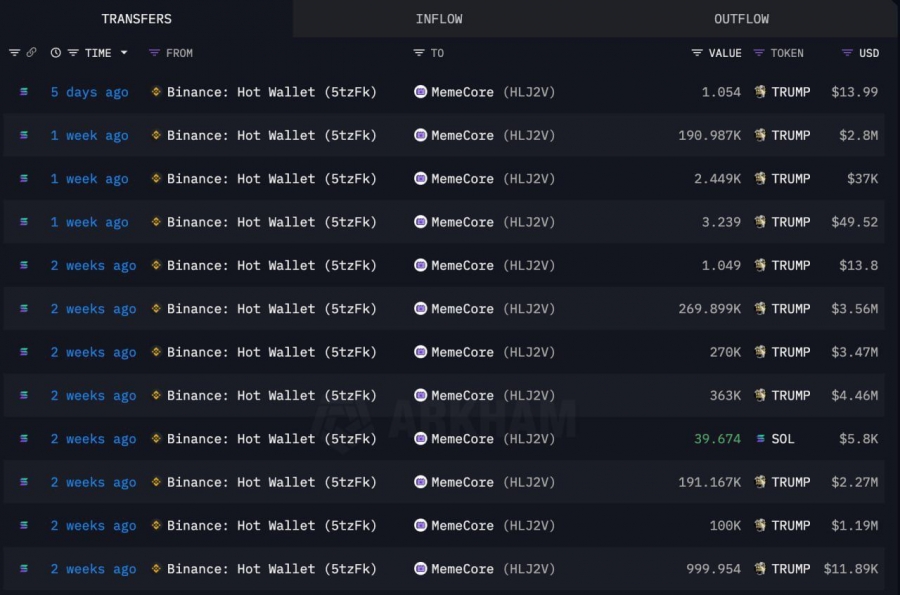Select the TRANSFERS tab
The width and height of the screenshot is (900, 595).
[x=137, y=19]
